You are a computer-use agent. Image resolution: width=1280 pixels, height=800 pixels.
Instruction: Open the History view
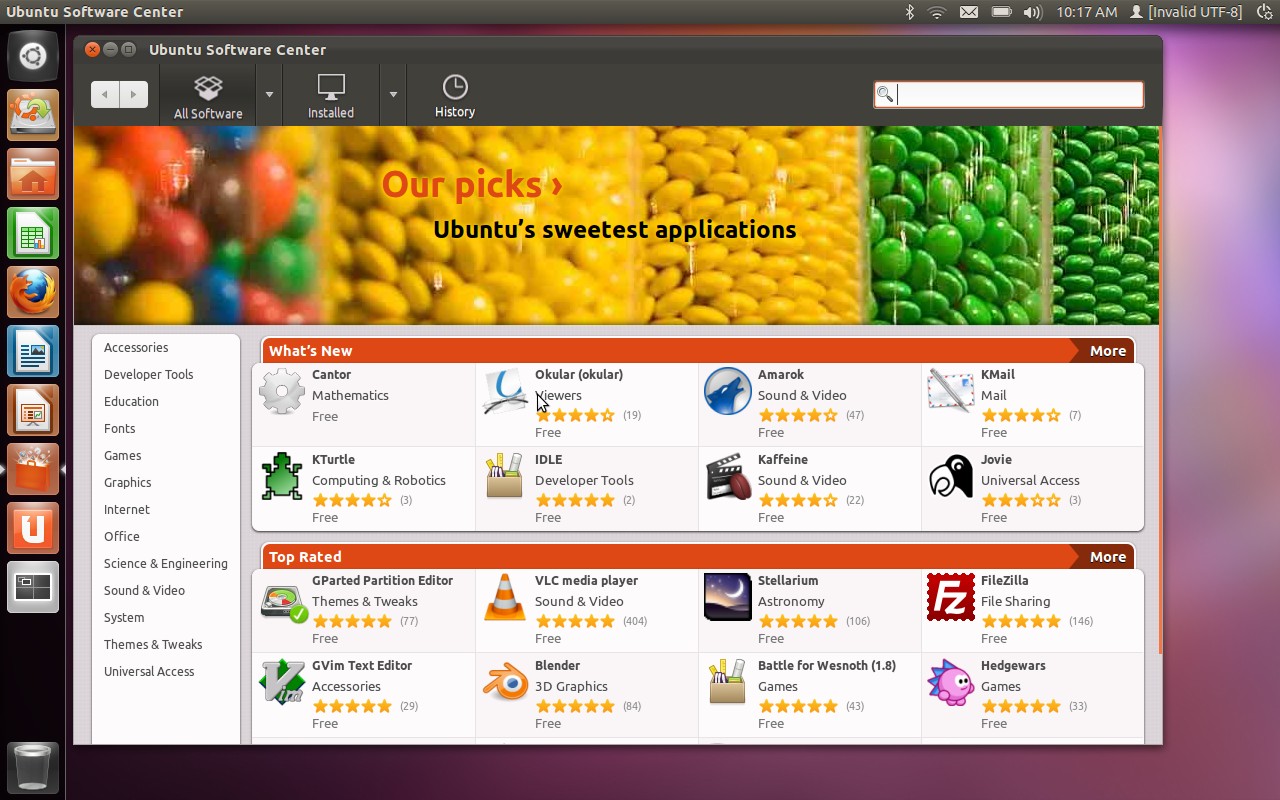[455, 96]
